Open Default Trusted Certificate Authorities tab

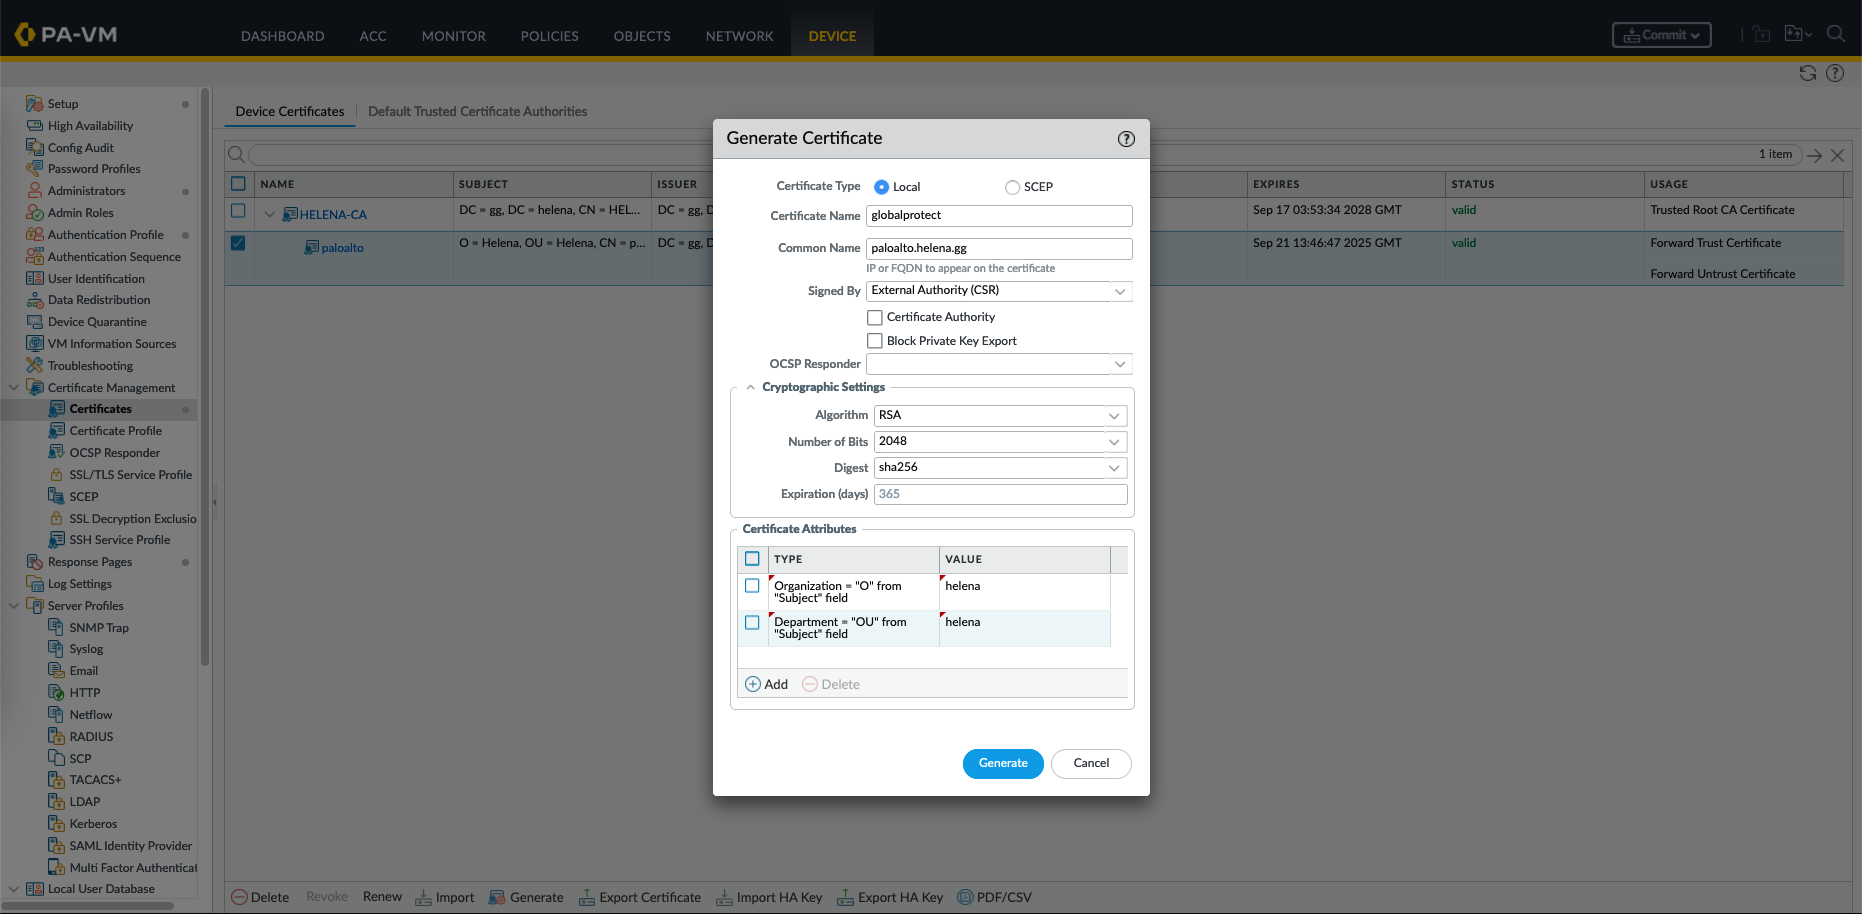click(477, 112)
